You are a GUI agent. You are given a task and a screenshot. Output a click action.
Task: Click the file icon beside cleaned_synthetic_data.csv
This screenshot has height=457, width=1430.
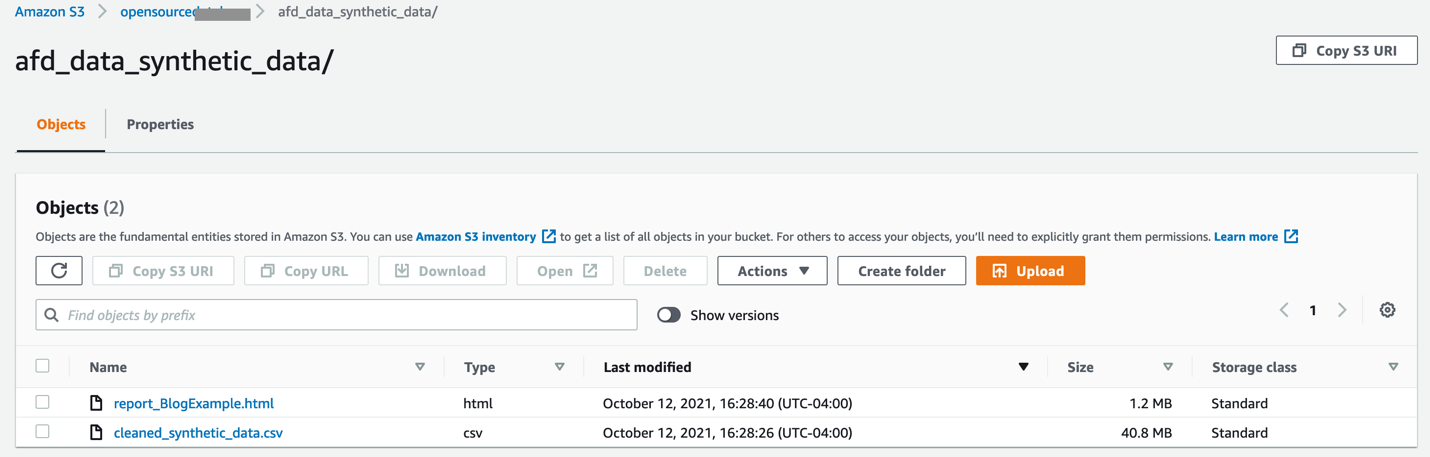[96, 433]
